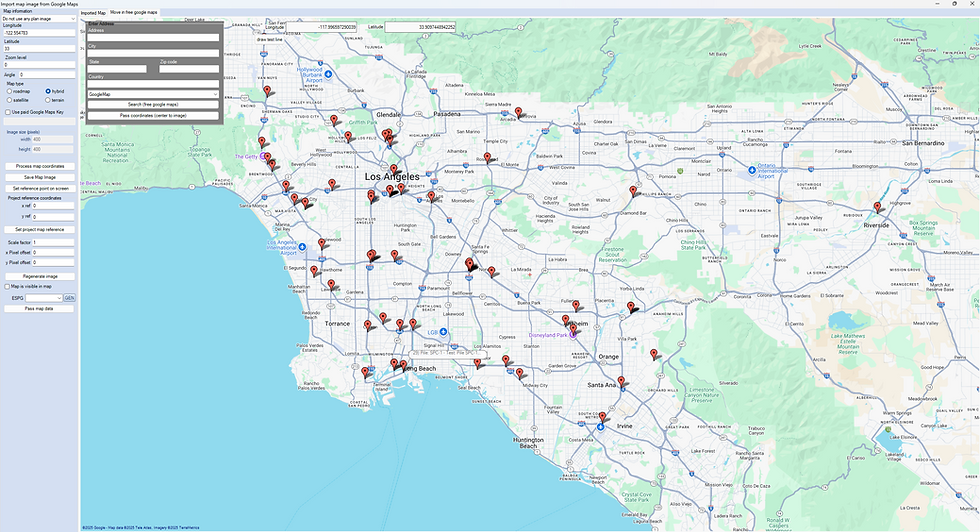The height and width of the screenshot is (532, 980).
Task: Expand the ESPG combo box
Action: (x=44, y=298)
